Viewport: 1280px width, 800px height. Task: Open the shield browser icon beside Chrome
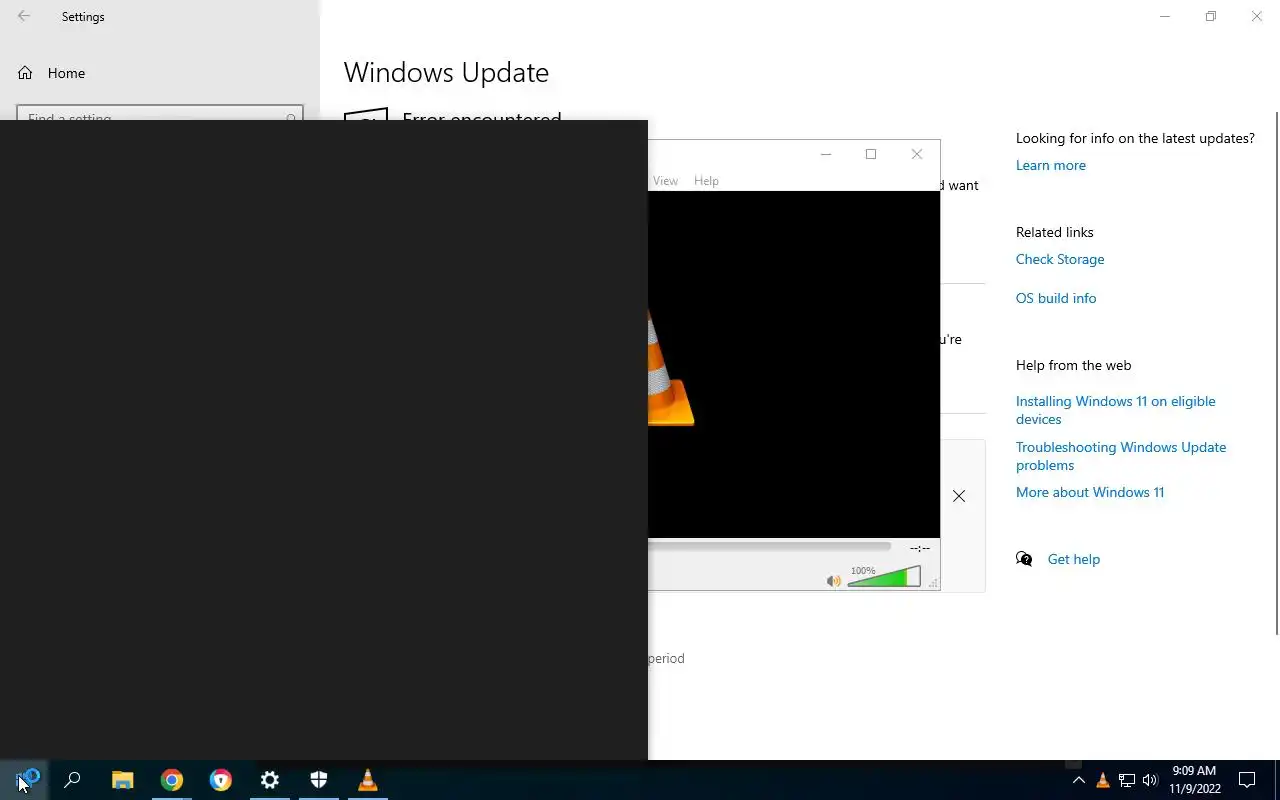pos(221,780)
